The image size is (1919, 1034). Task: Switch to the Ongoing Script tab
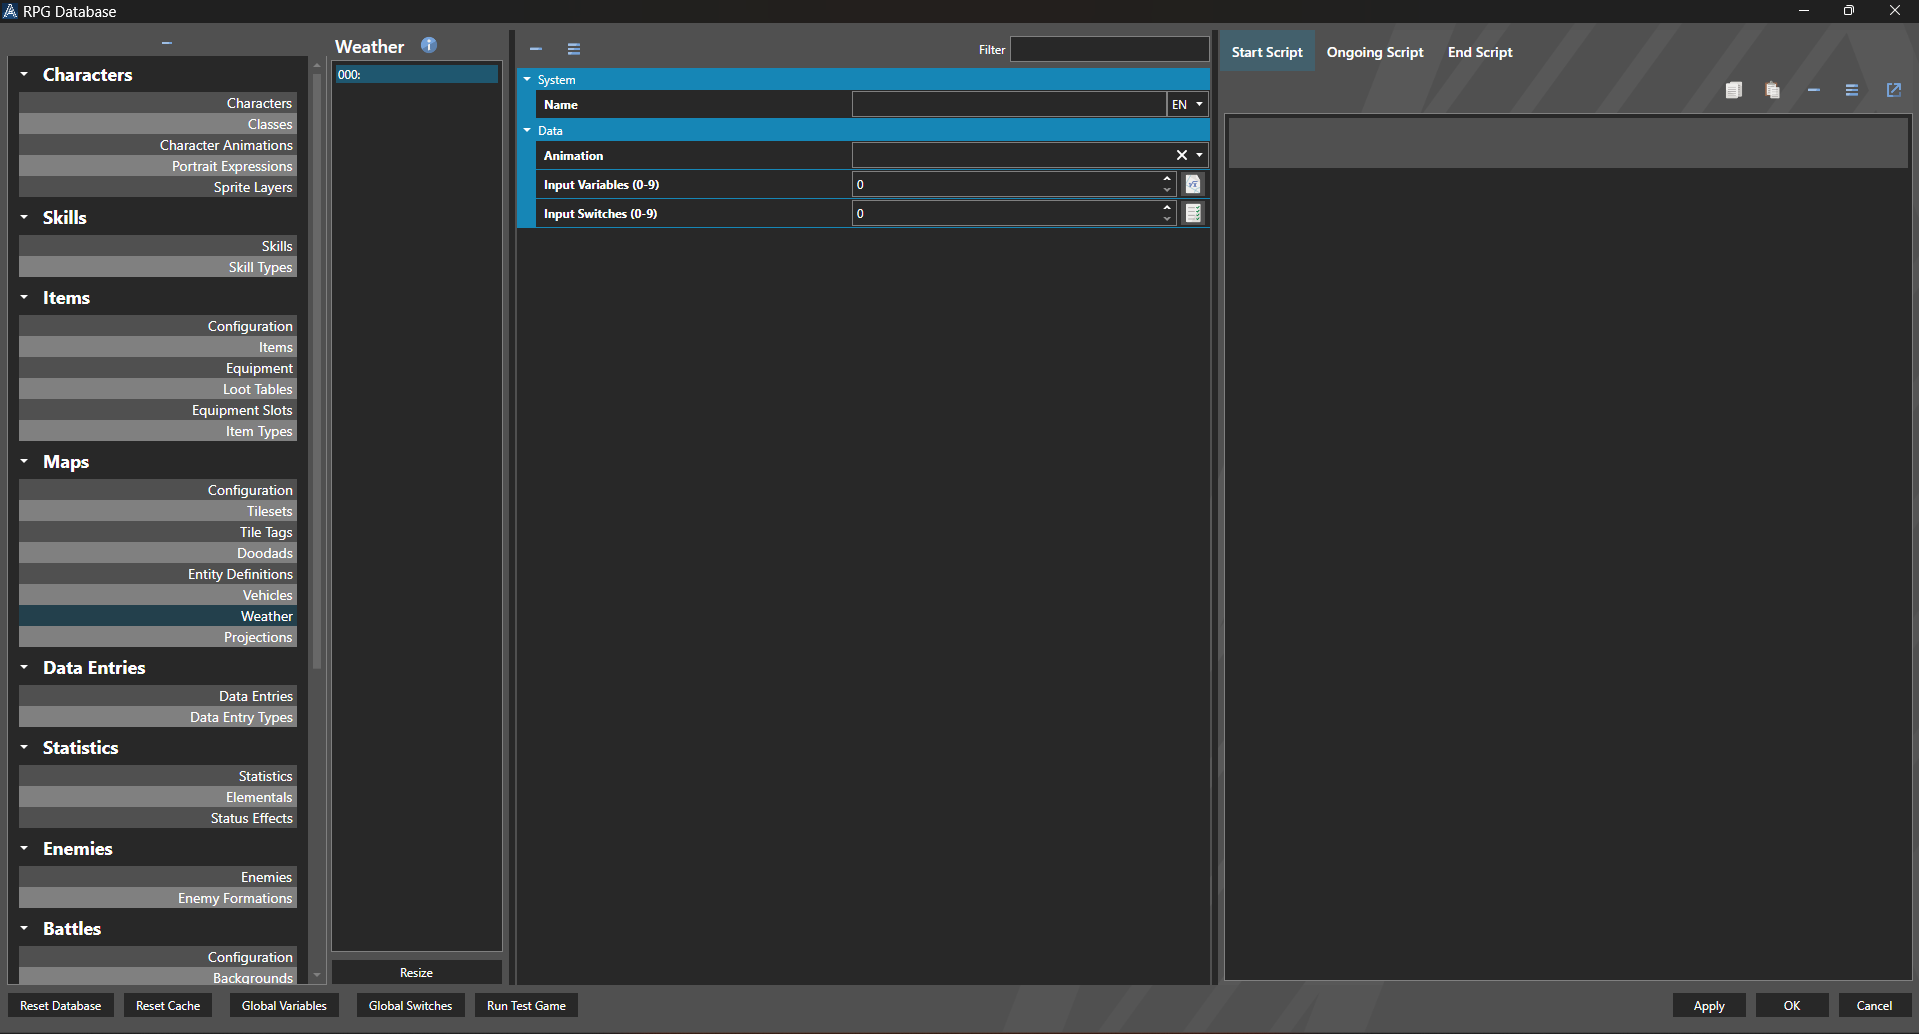coord(1374,52)
